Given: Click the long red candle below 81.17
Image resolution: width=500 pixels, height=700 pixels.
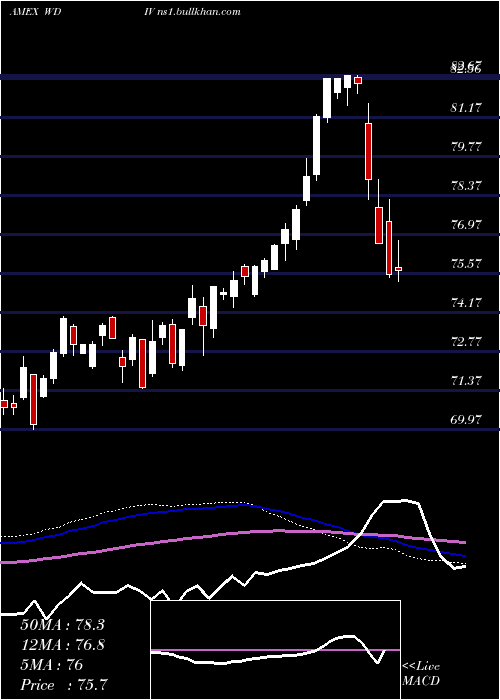Looking at the screenshot, I should [368, 151].
